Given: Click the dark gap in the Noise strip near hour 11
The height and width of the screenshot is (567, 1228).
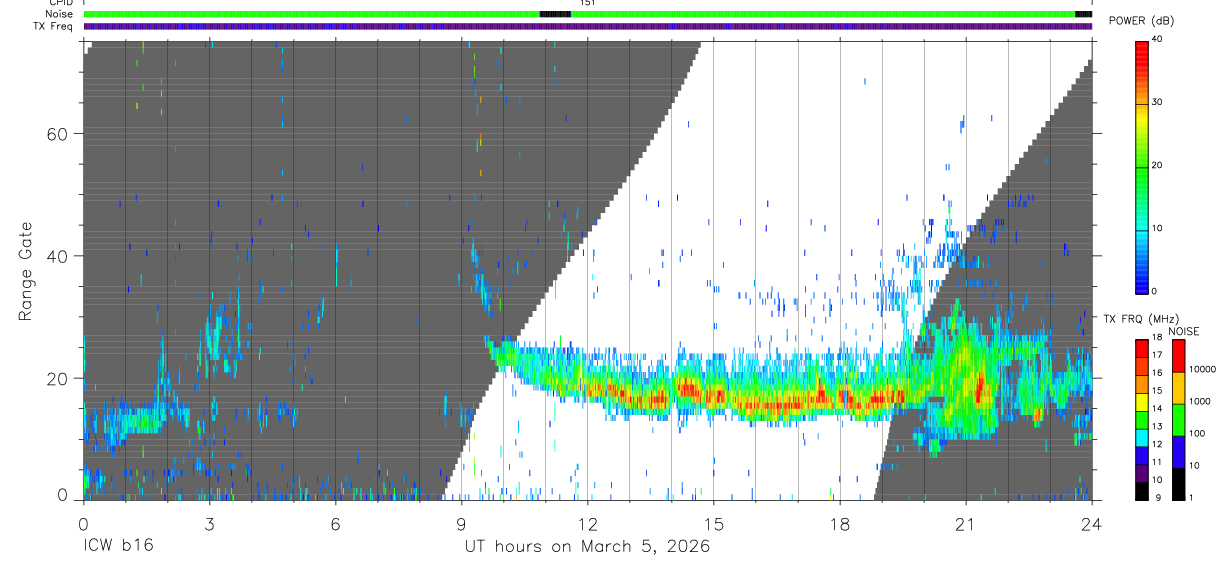Looking at the screenshot, I should (x=555, y=14).
